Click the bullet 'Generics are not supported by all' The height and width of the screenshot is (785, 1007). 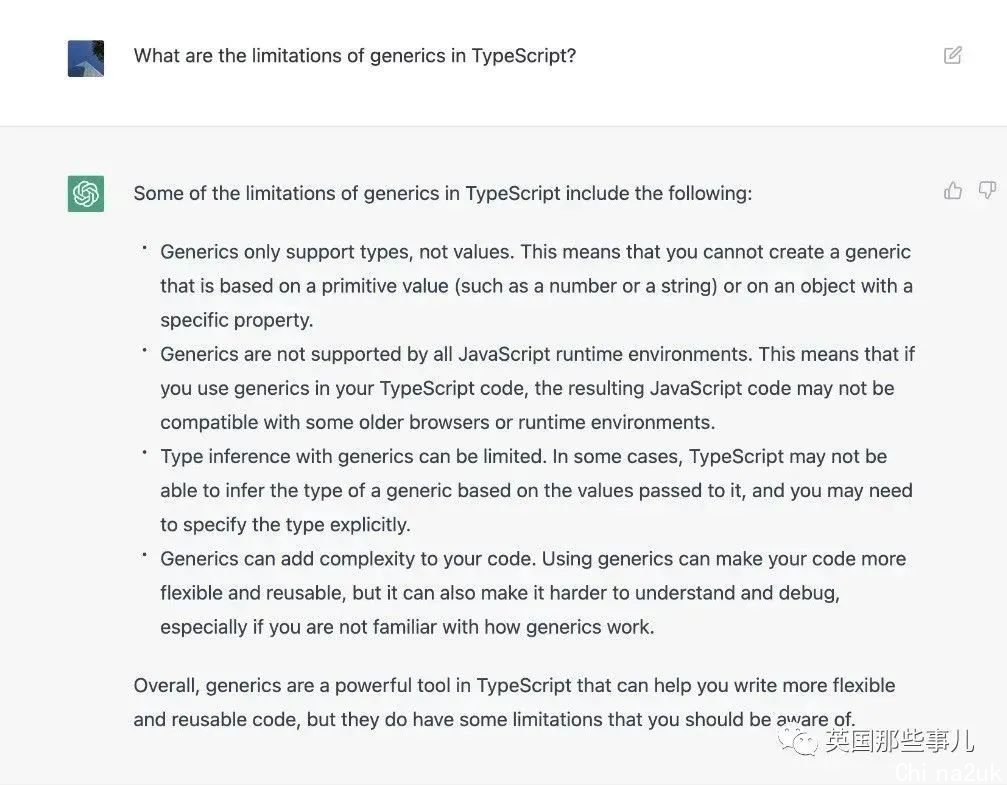click(x=538, y=388)
